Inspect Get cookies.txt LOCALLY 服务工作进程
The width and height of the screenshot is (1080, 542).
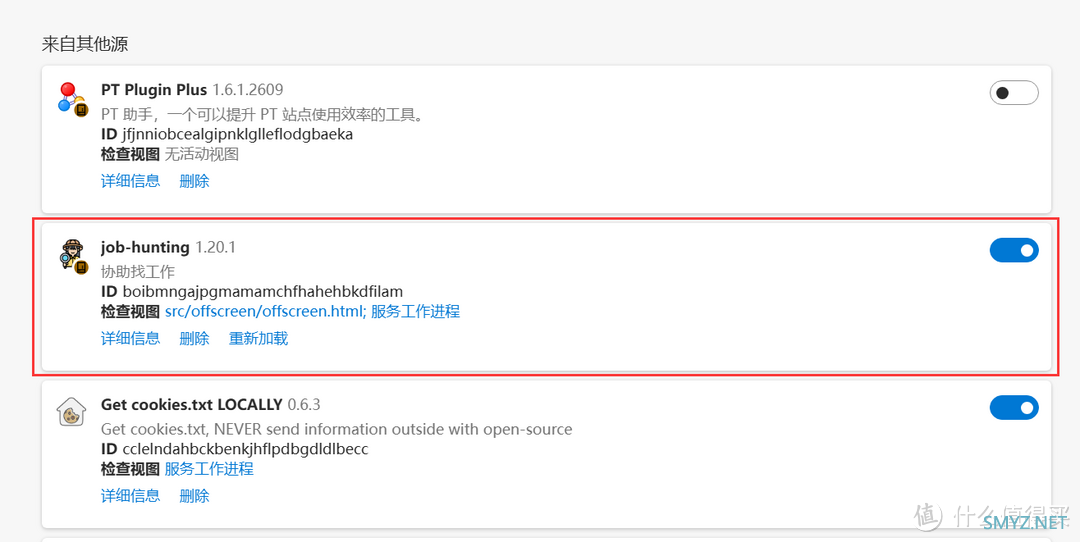coord(209,468)
